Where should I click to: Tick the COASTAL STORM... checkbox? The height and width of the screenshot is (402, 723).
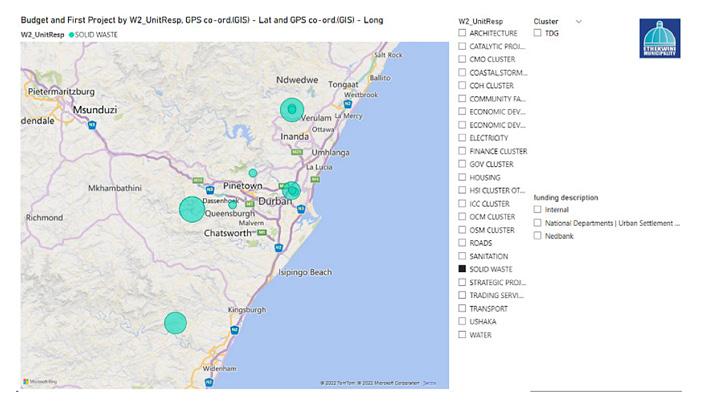(462, 72)
